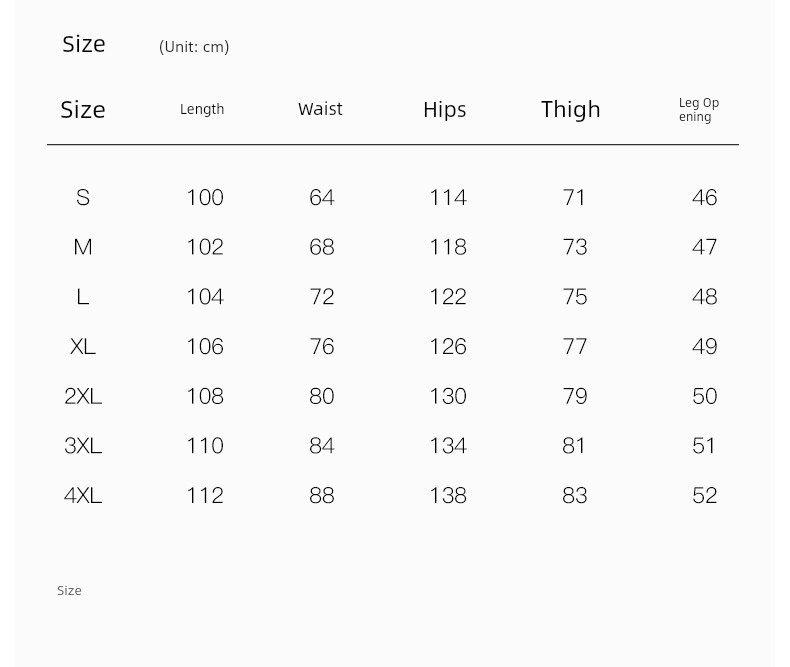Screen dimensions: 790x667
Task: Select the 3XL size row label
Action: [x=83, y=446]
